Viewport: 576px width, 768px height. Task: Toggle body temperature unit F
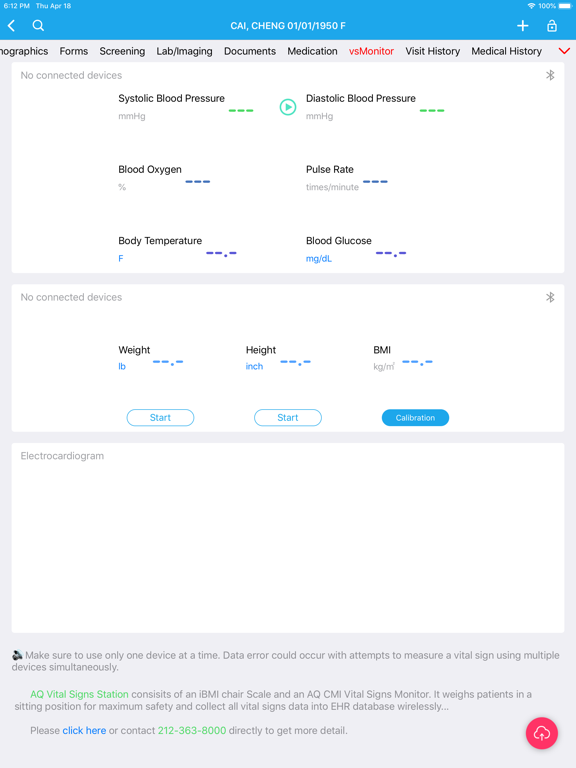pyautogui.click(x=120, y=258)
